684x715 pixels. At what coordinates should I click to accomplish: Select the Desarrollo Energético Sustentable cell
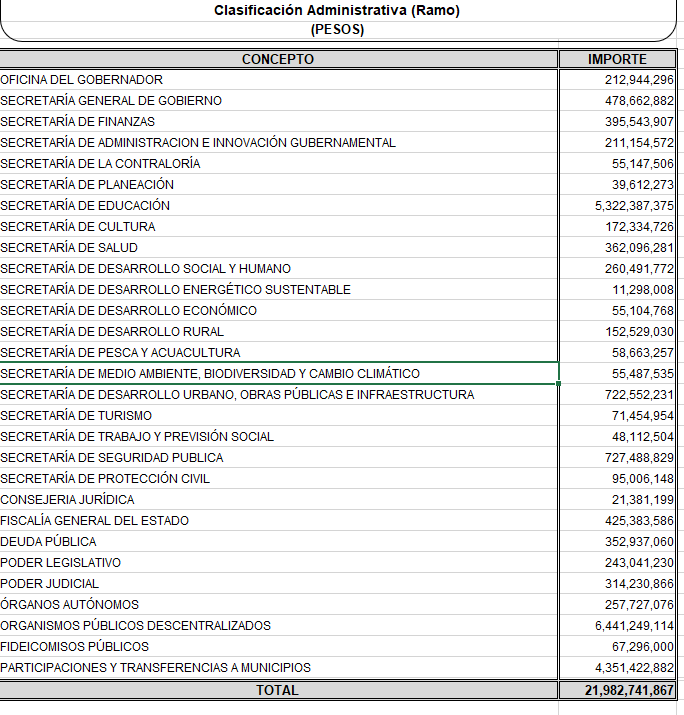point(279,290)
